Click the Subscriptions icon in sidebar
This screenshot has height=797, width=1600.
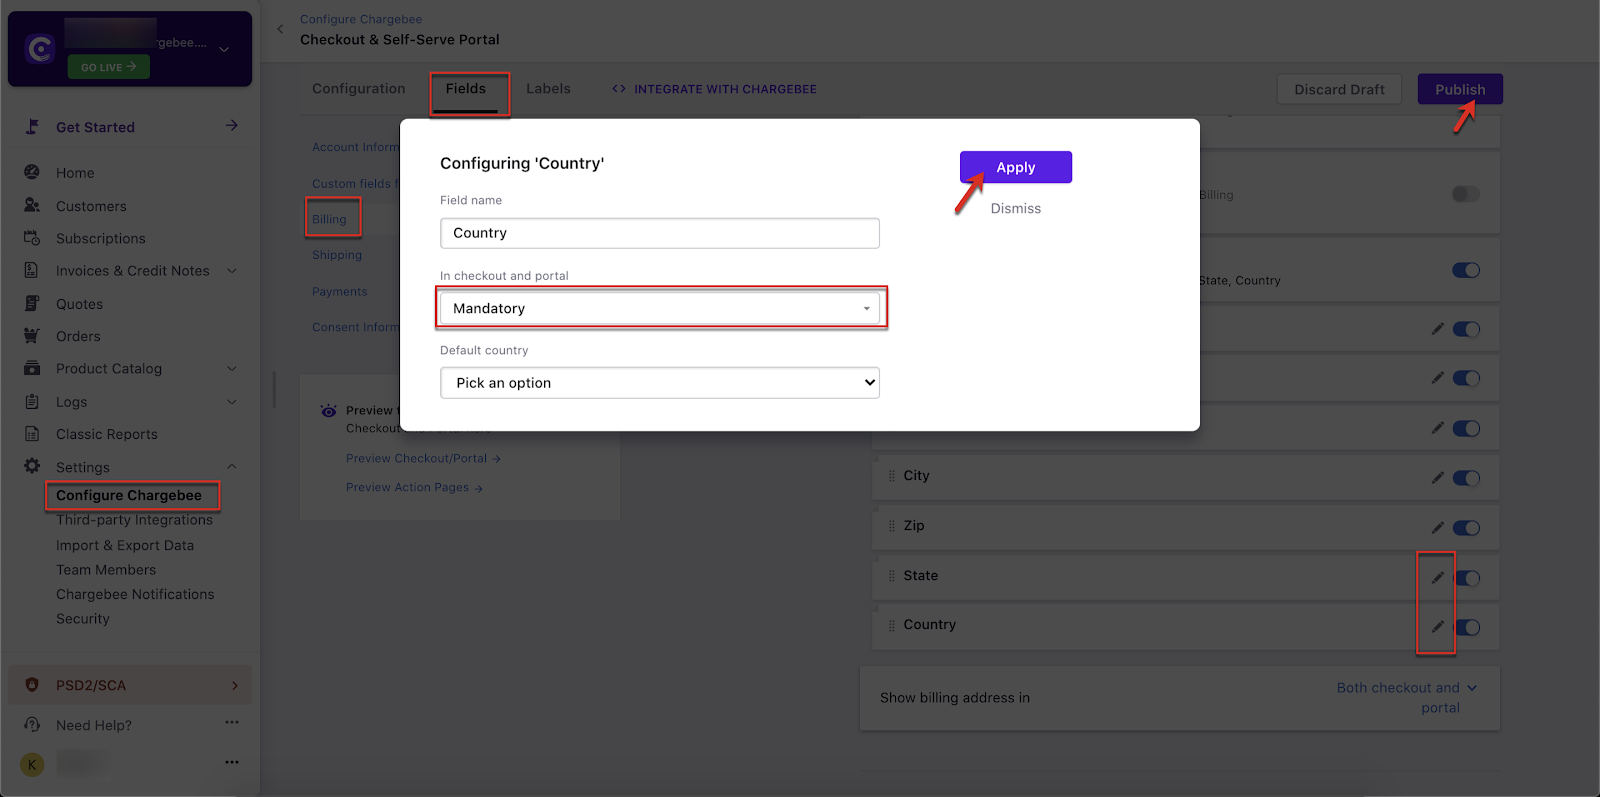pos(32,238)
